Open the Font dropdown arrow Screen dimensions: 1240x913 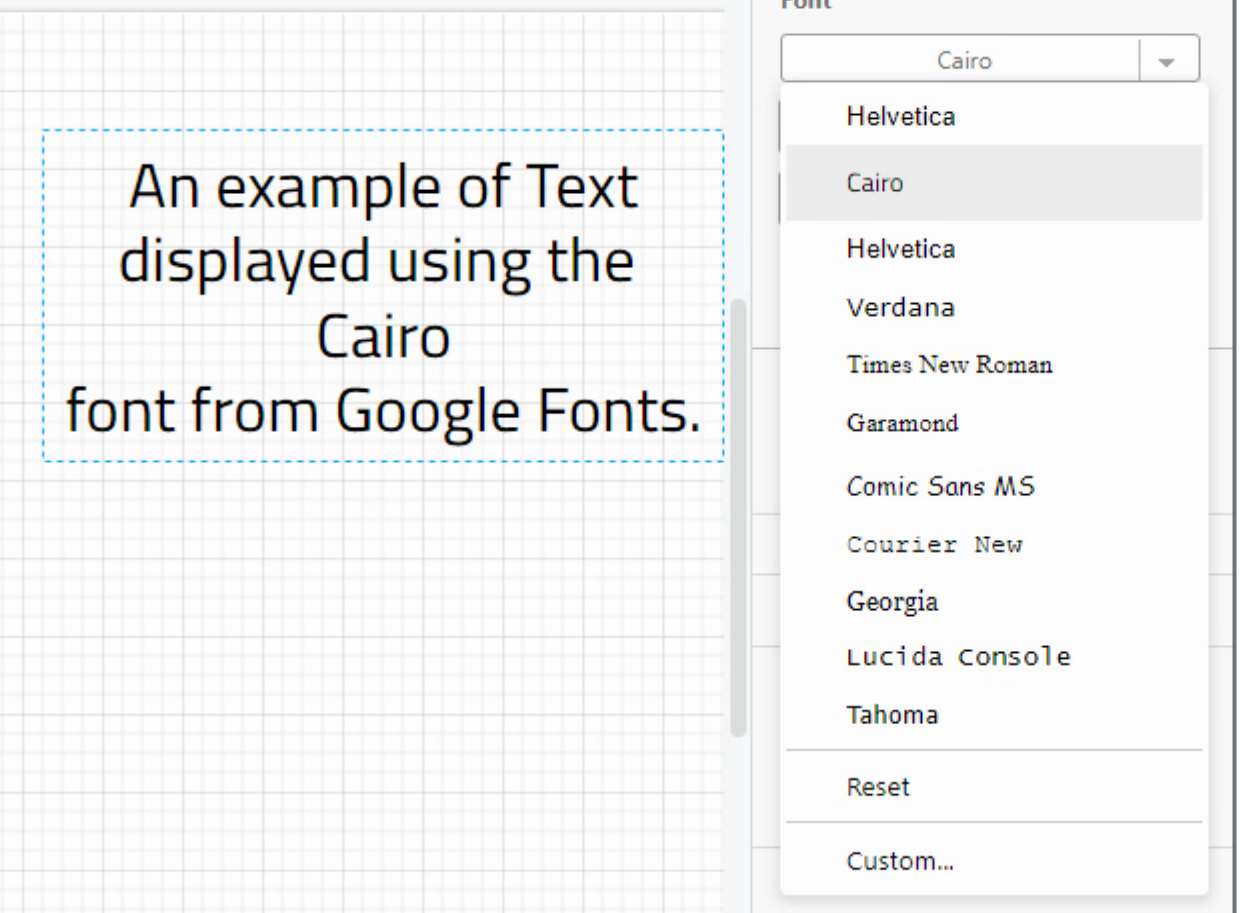coord(1168,61)
